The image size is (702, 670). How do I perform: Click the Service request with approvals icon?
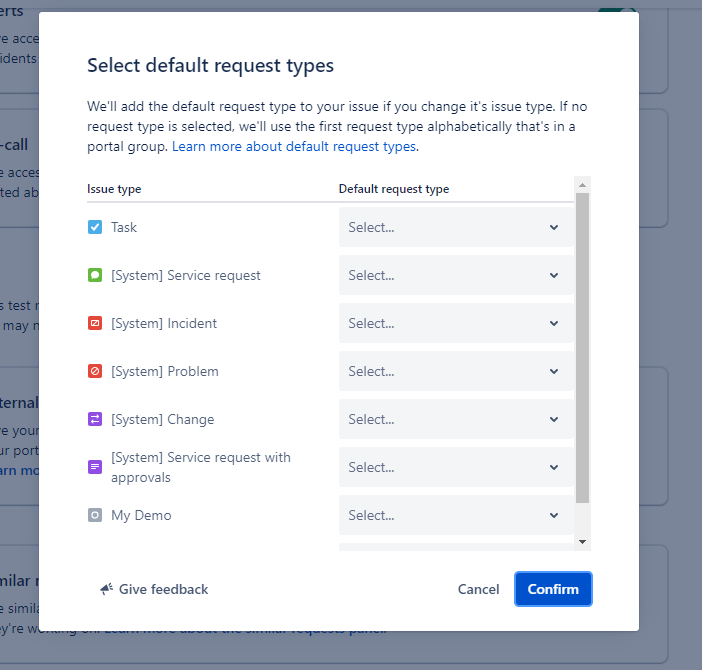pos(95,467)
